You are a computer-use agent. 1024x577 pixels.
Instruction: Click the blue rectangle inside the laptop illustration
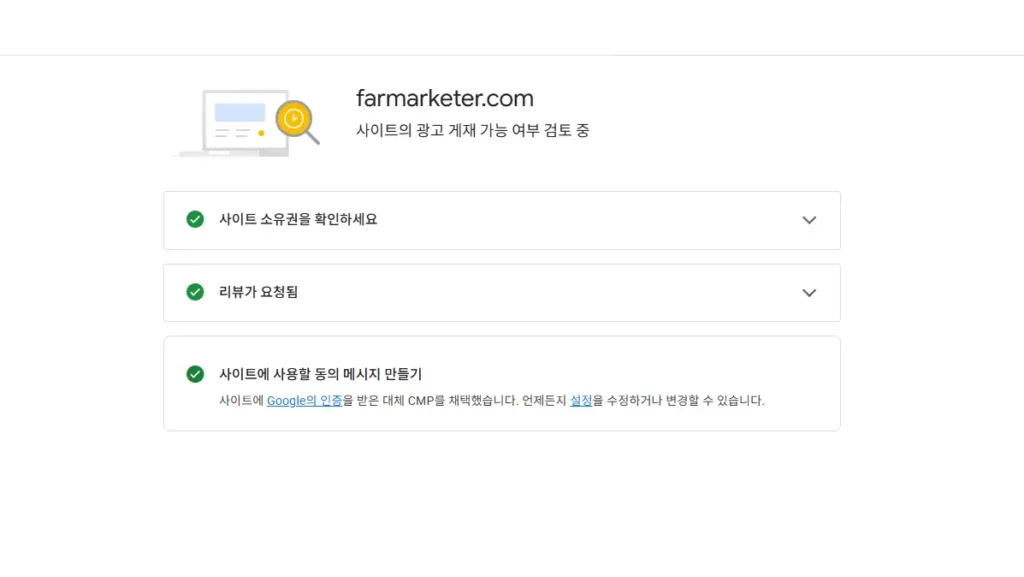240,112
